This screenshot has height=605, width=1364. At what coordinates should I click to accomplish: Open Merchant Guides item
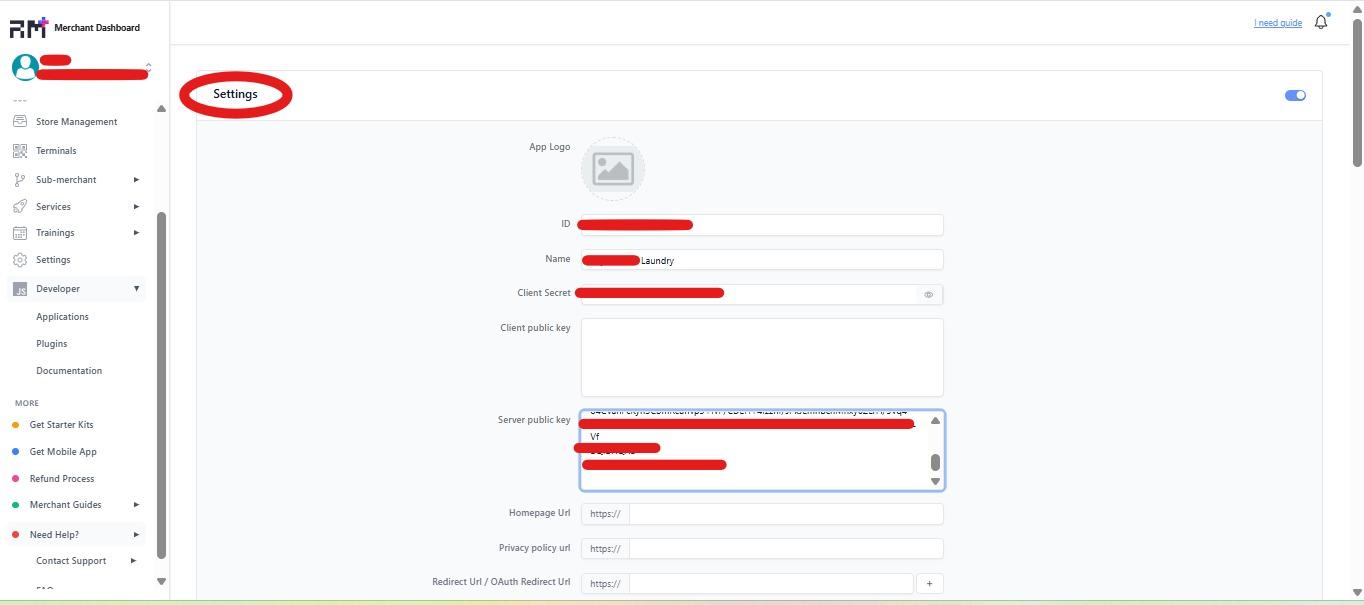(x=65, y=504)
